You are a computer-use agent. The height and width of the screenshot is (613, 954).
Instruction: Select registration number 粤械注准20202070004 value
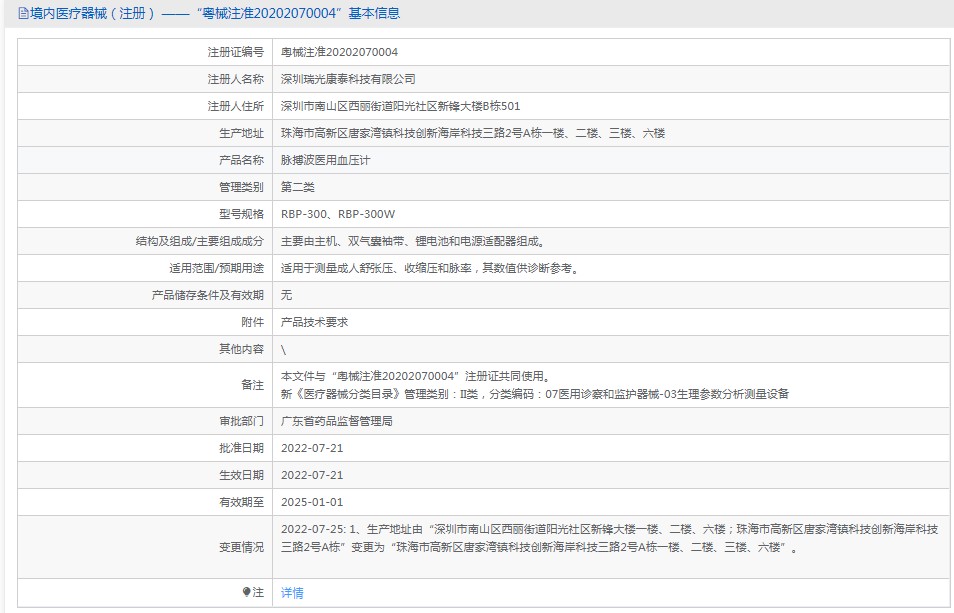pos(339,52)
